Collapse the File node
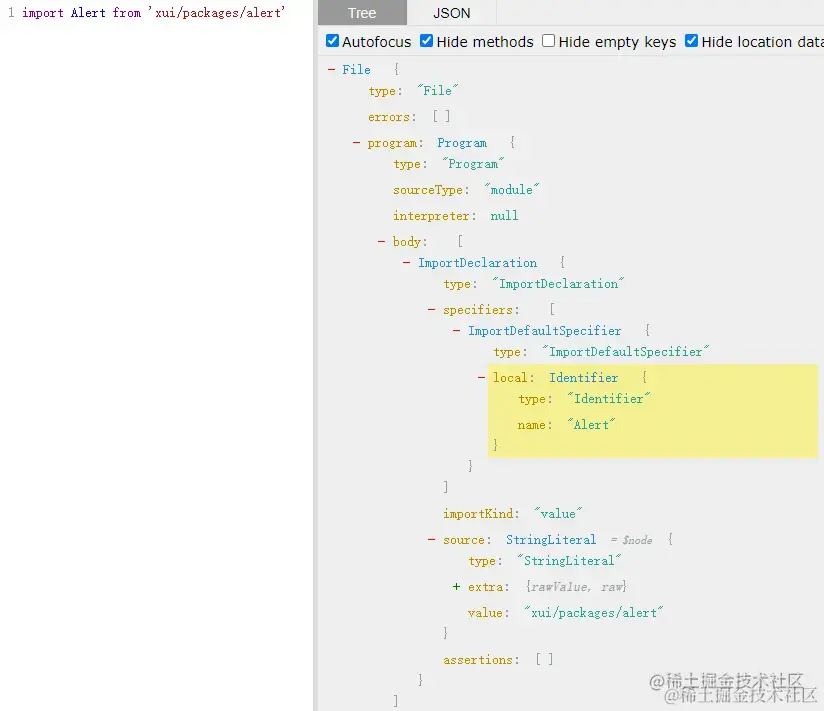The width and height of the screenshot is (824, 711). [x=331, y=69]
